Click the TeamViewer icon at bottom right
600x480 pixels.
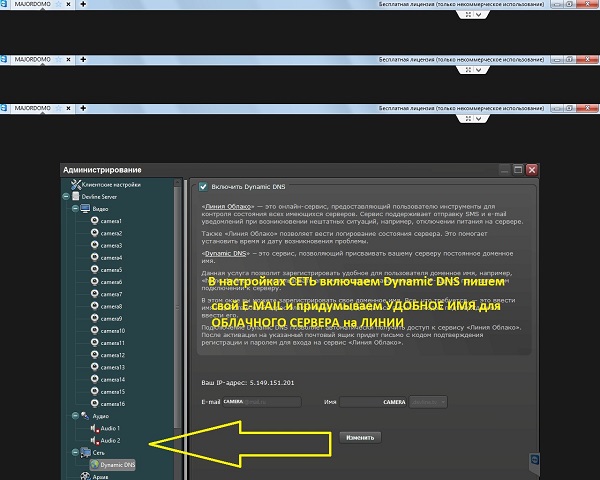tap(535, 459)
